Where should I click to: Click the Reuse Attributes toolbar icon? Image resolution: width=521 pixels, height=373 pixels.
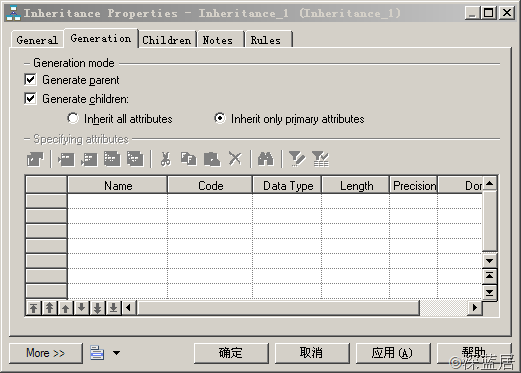(x=135, y=159)
